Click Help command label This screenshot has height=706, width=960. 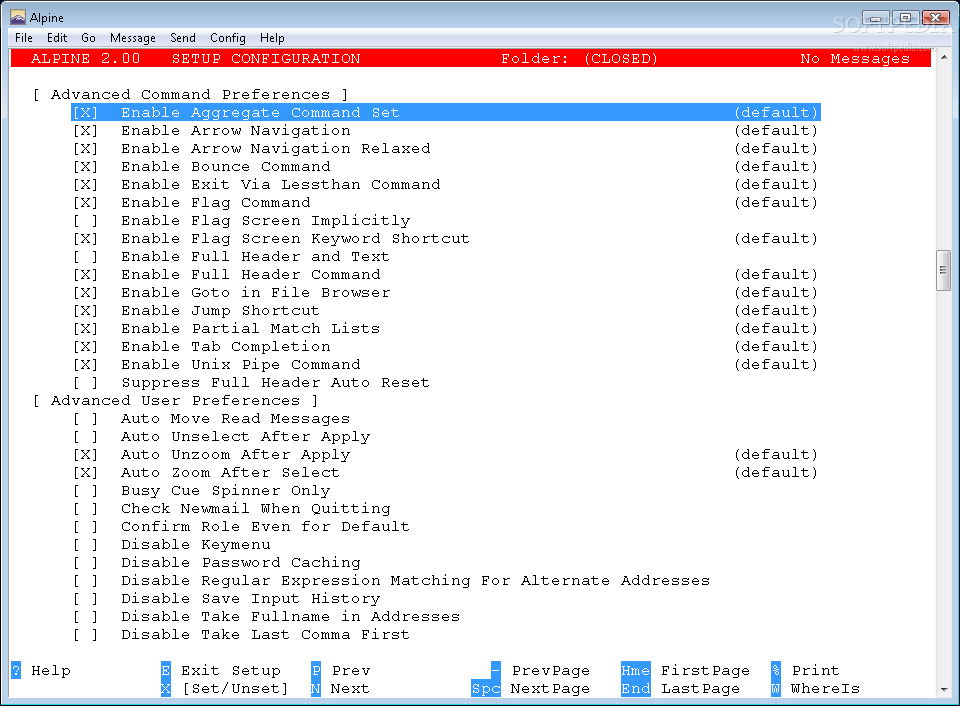click(51, 670)
